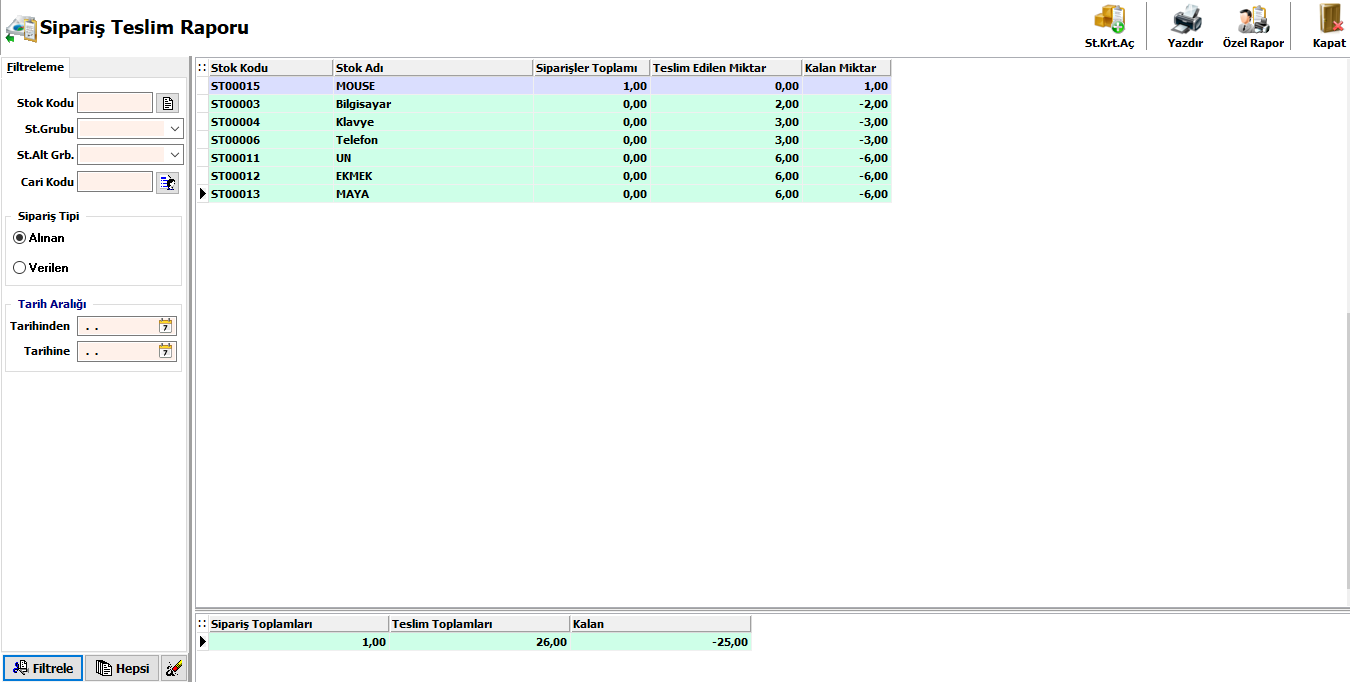Click delivered quantity 2,00 for Bilgisayar
The image size is (1350, 682).
(x=726, y=104)
